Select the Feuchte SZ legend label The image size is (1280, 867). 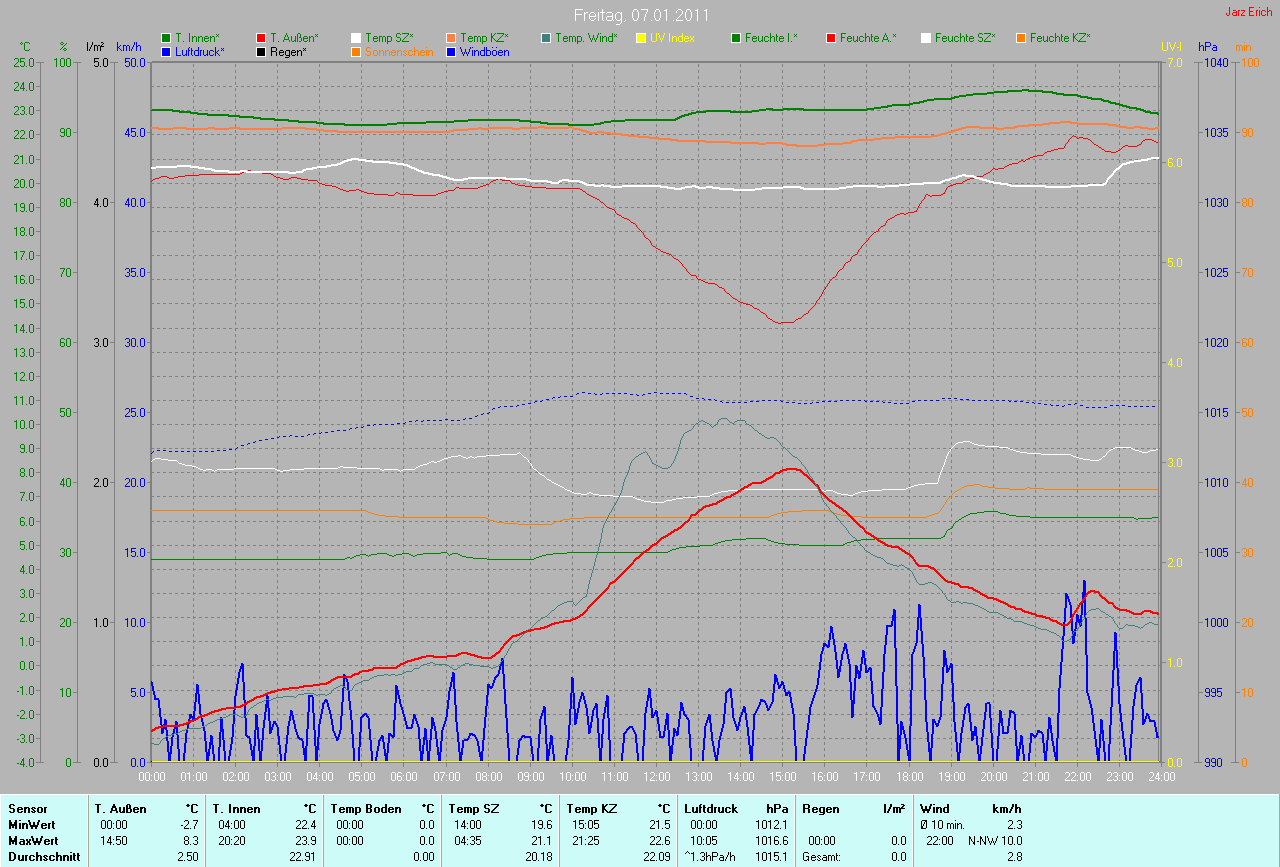(x=965, y=38)
